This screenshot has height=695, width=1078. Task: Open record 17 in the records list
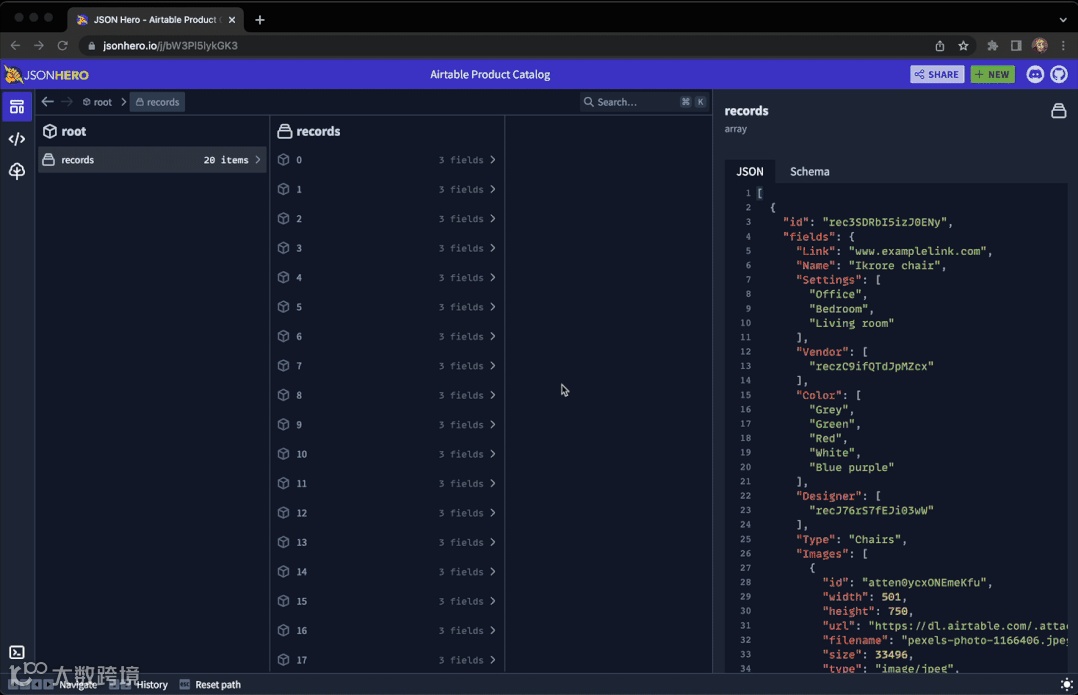[386, 660]
